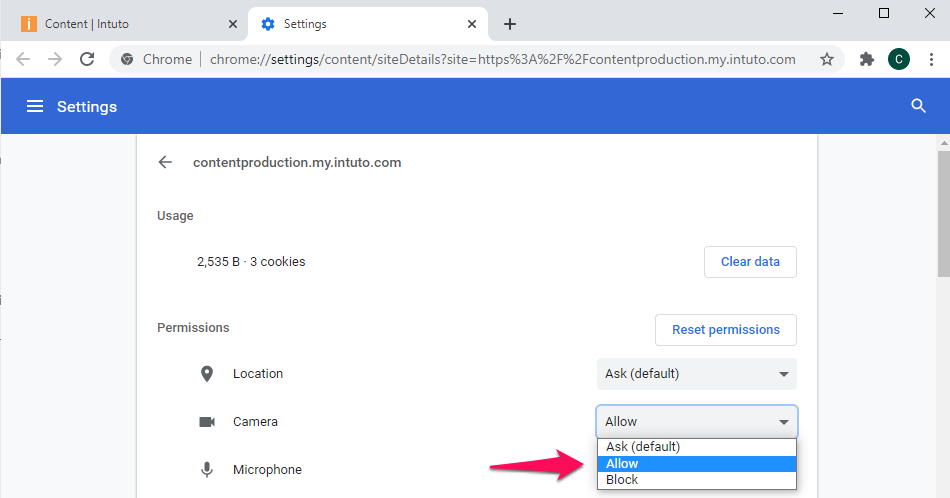950x498 pixels.
Task: Reload the page with the refresh icon
Action: (x=87, y=59)
